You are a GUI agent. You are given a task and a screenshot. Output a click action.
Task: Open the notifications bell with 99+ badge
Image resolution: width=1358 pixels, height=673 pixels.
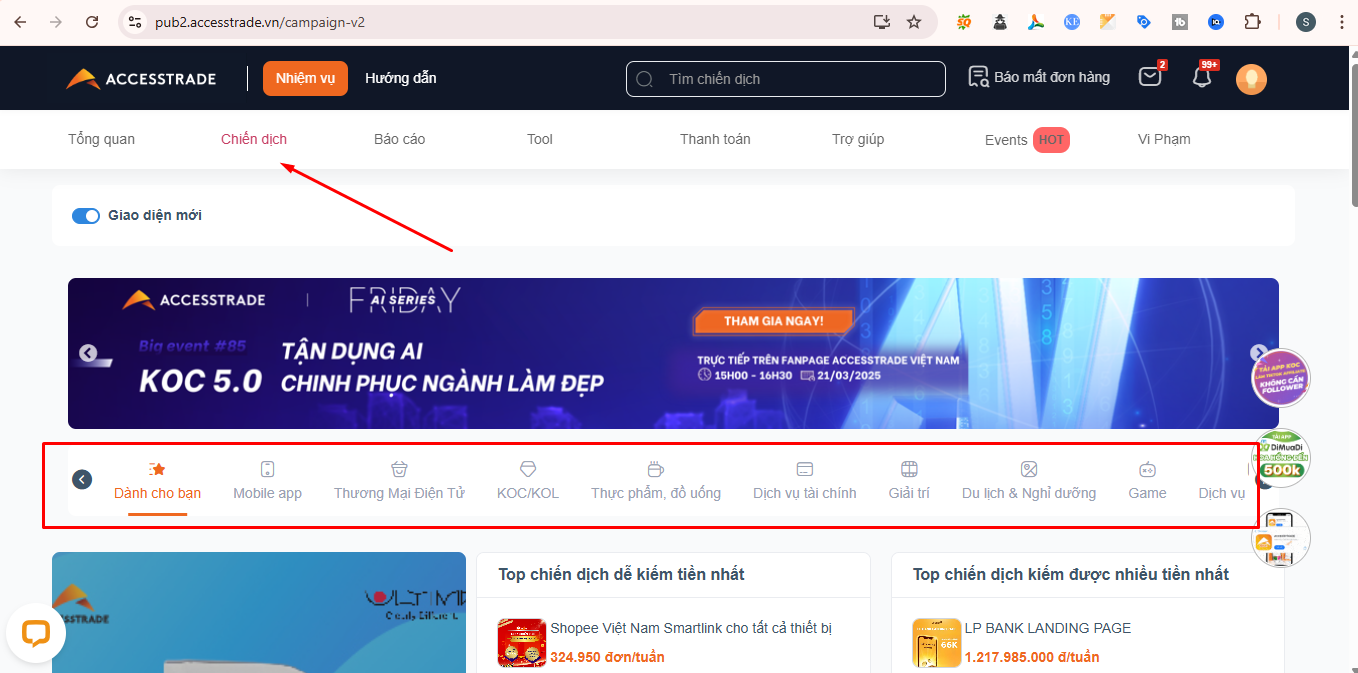pyautogui.click(x=1202, y=77)
